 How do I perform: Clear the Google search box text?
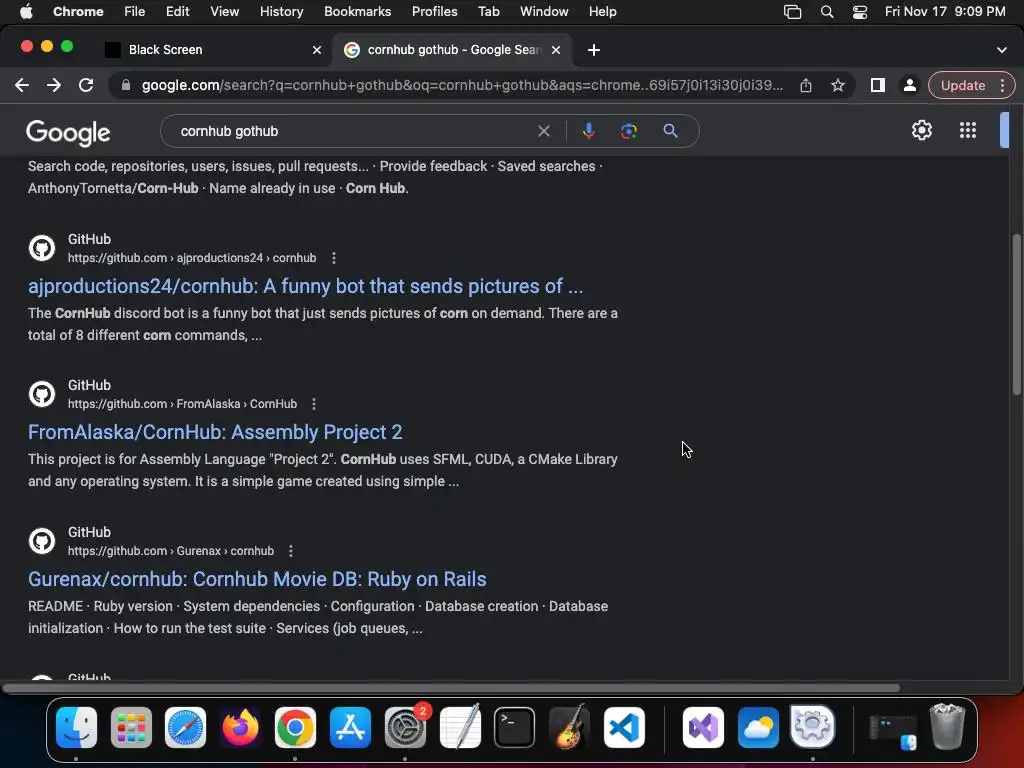pos(543,131)
